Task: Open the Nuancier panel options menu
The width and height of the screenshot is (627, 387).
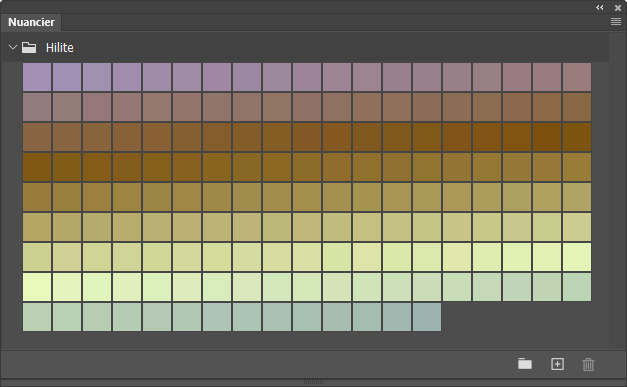Action: click(616, 22)
